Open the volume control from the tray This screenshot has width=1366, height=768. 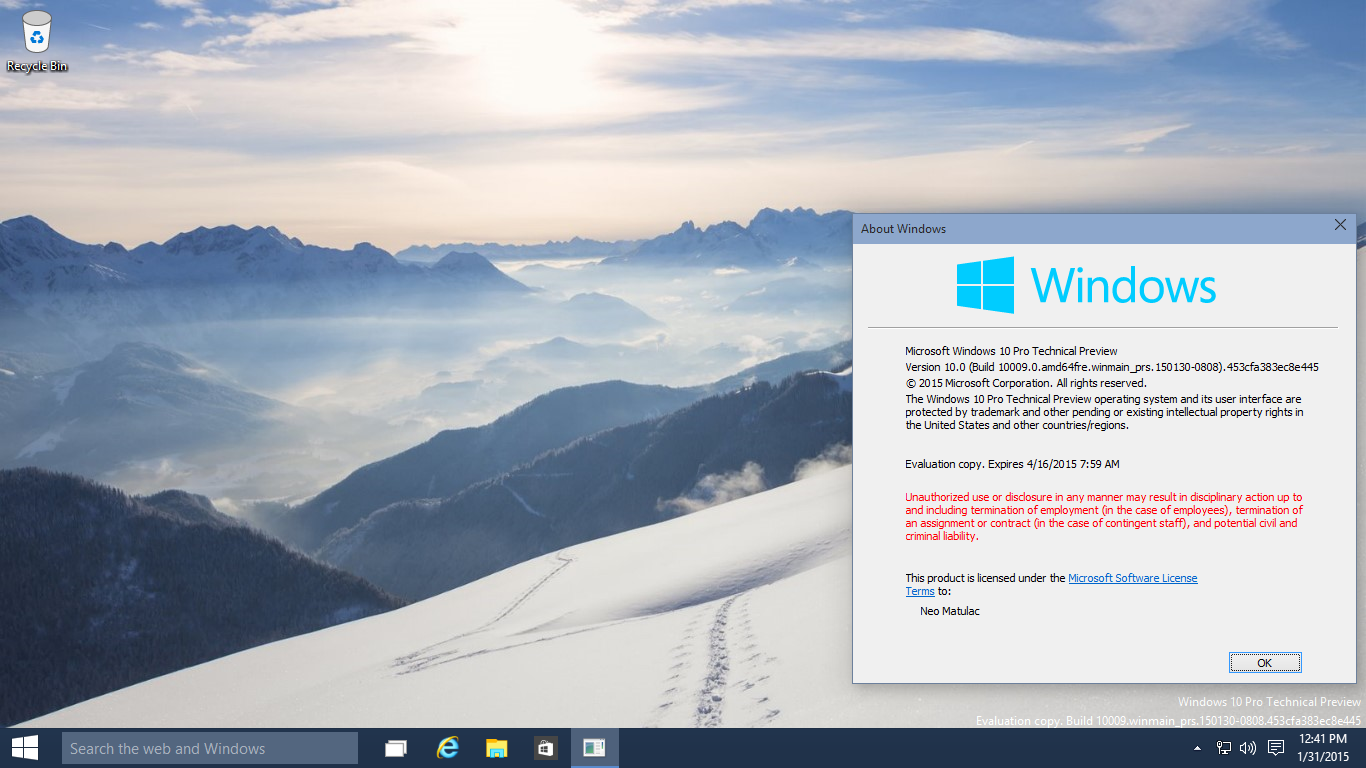pos(1246,747)
